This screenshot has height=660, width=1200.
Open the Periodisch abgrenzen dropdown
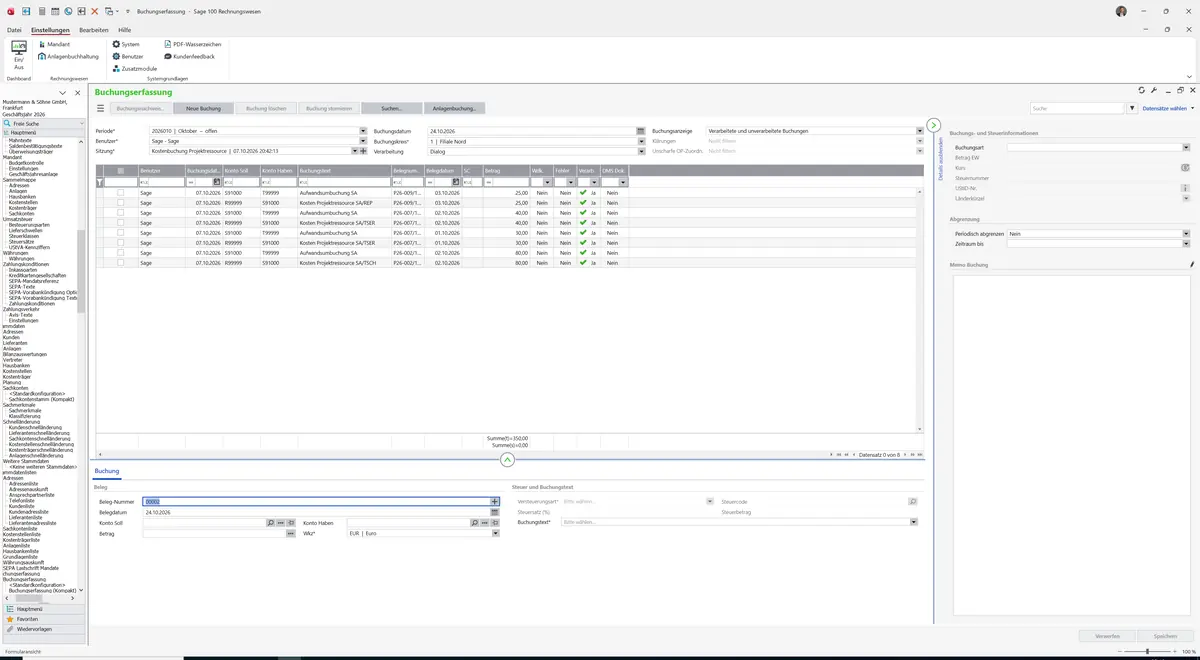click(1186, 233)
